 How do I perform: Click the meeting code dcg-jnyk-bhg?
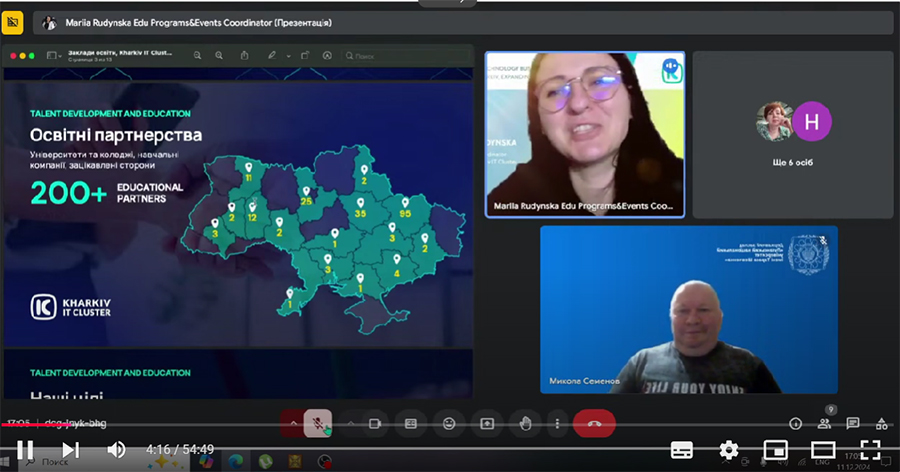(75, 423)
